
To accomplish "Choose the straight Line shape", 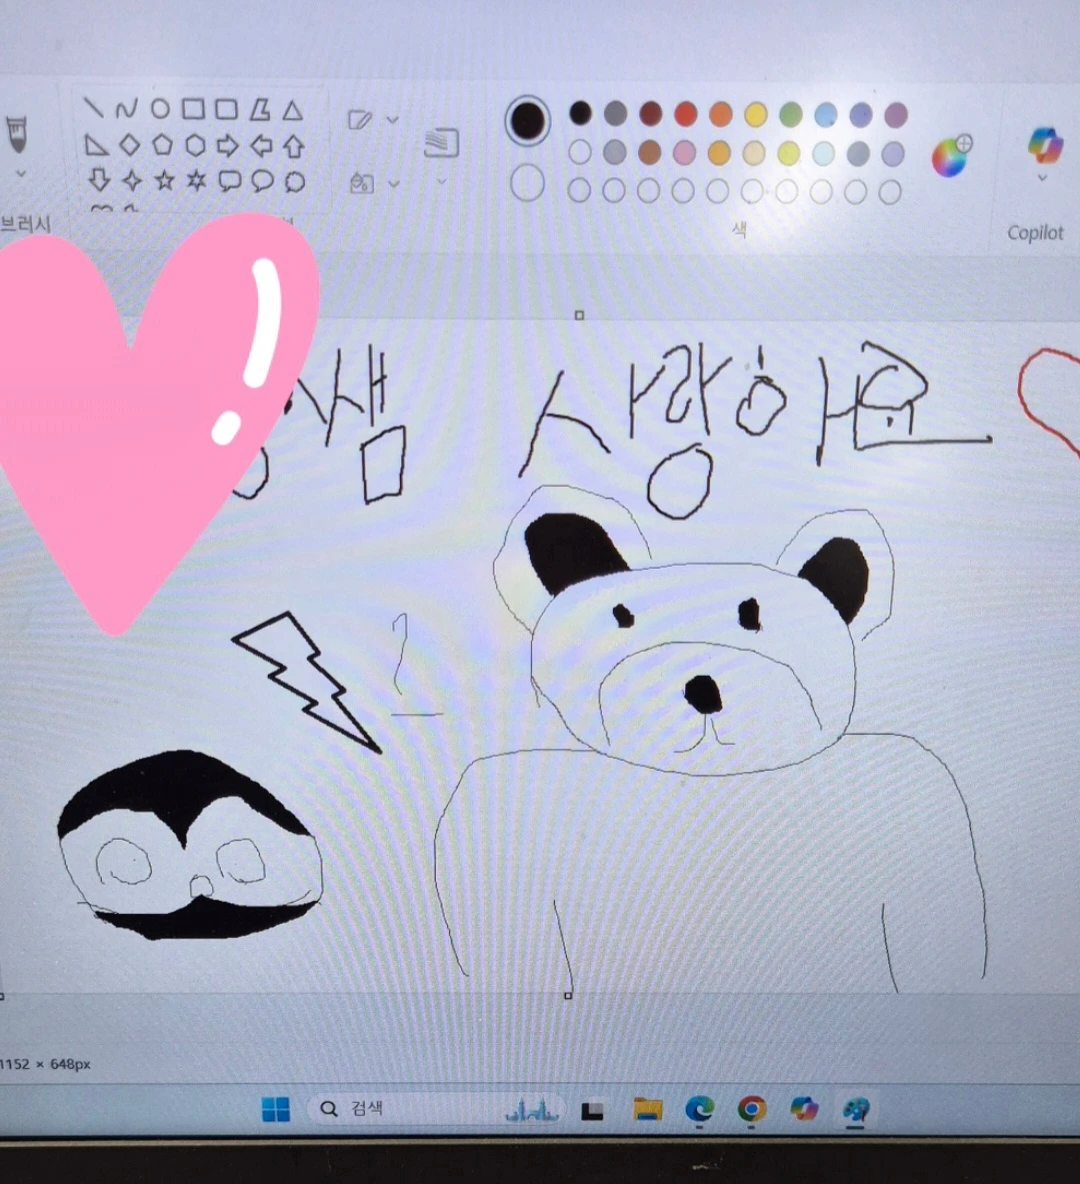I will (x=94, y=107).
